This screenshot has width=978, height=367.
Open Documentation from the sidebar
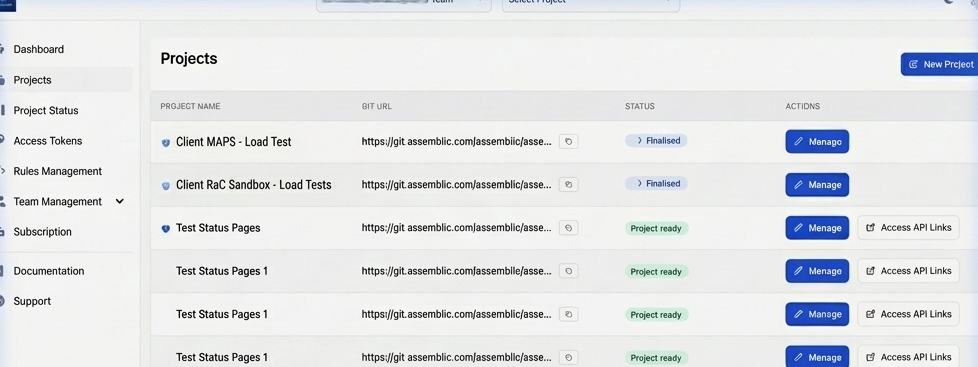[x=49, y=271]
